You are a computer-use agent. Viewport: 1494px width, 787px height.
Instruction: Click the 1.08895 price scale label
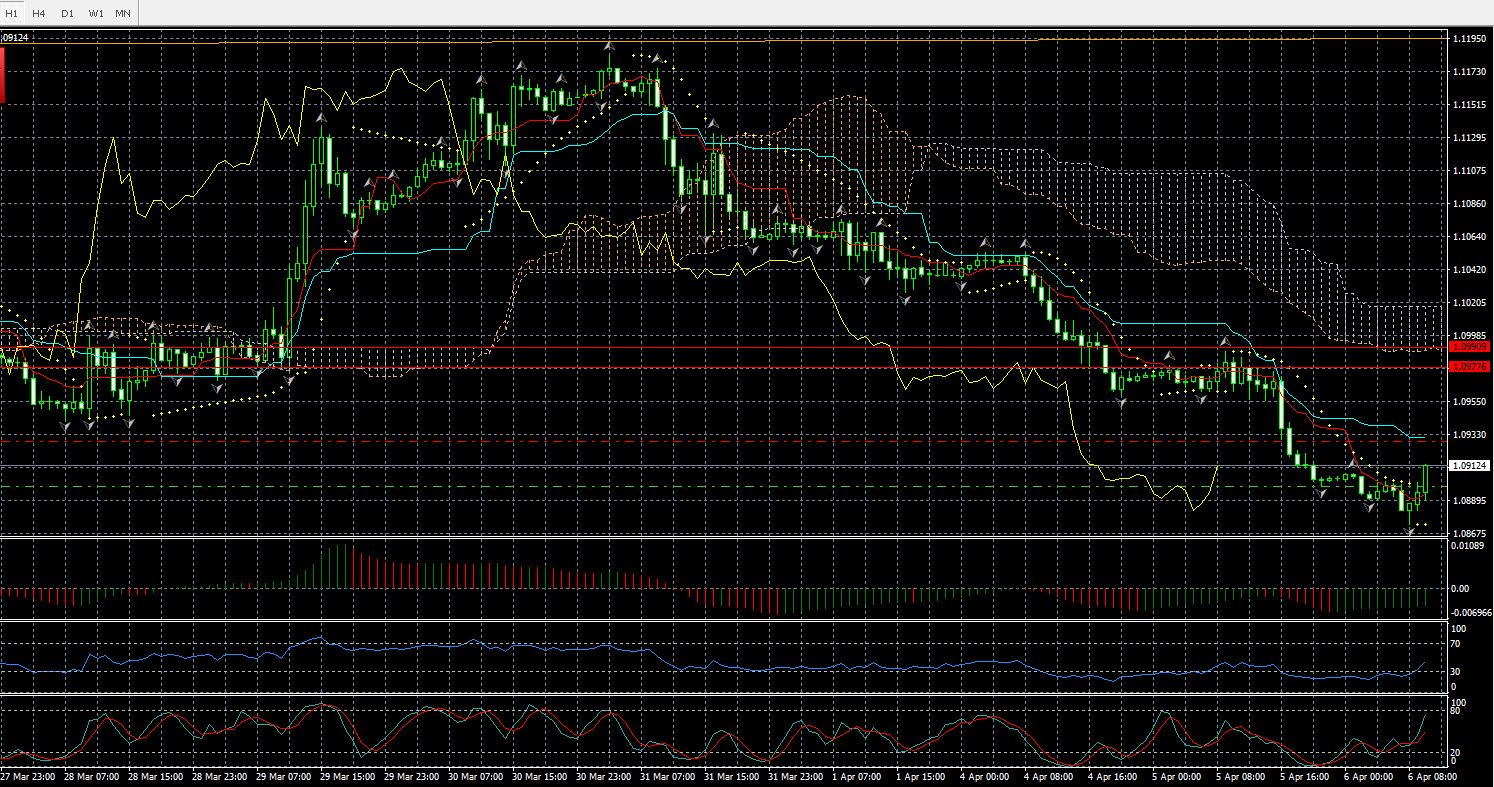[x=1469, y=500]
